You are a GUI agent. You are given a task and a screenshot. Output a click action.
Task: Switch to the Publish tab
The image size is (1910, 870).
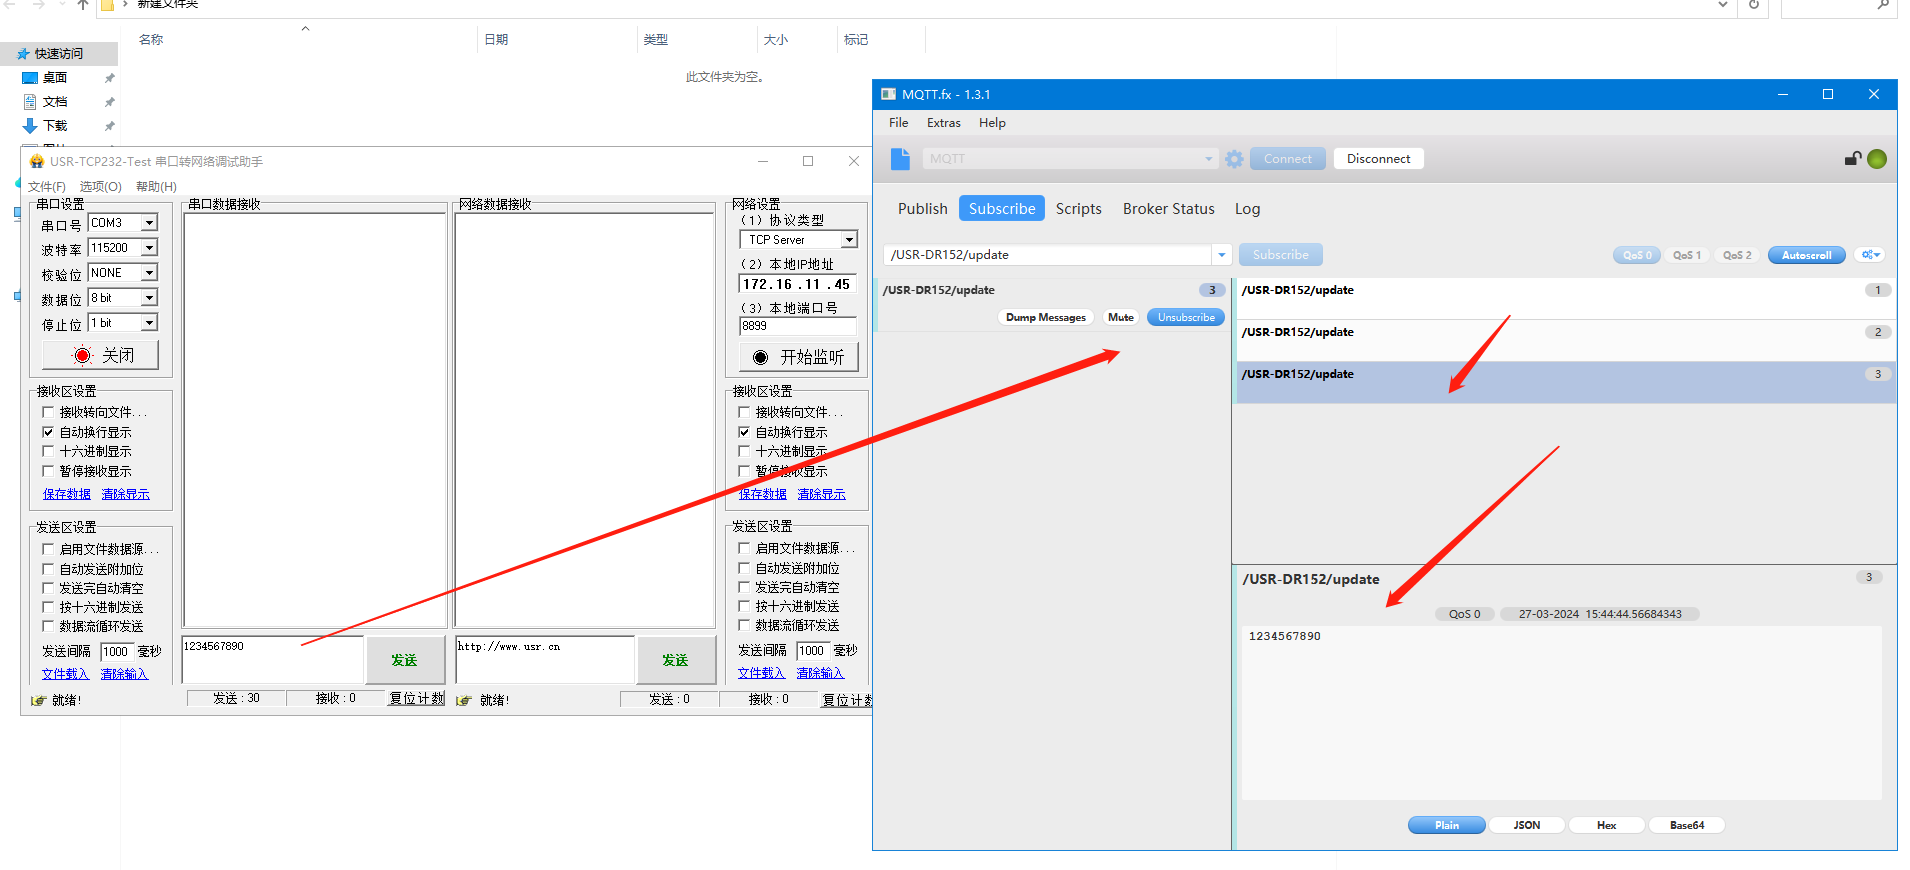922,209
